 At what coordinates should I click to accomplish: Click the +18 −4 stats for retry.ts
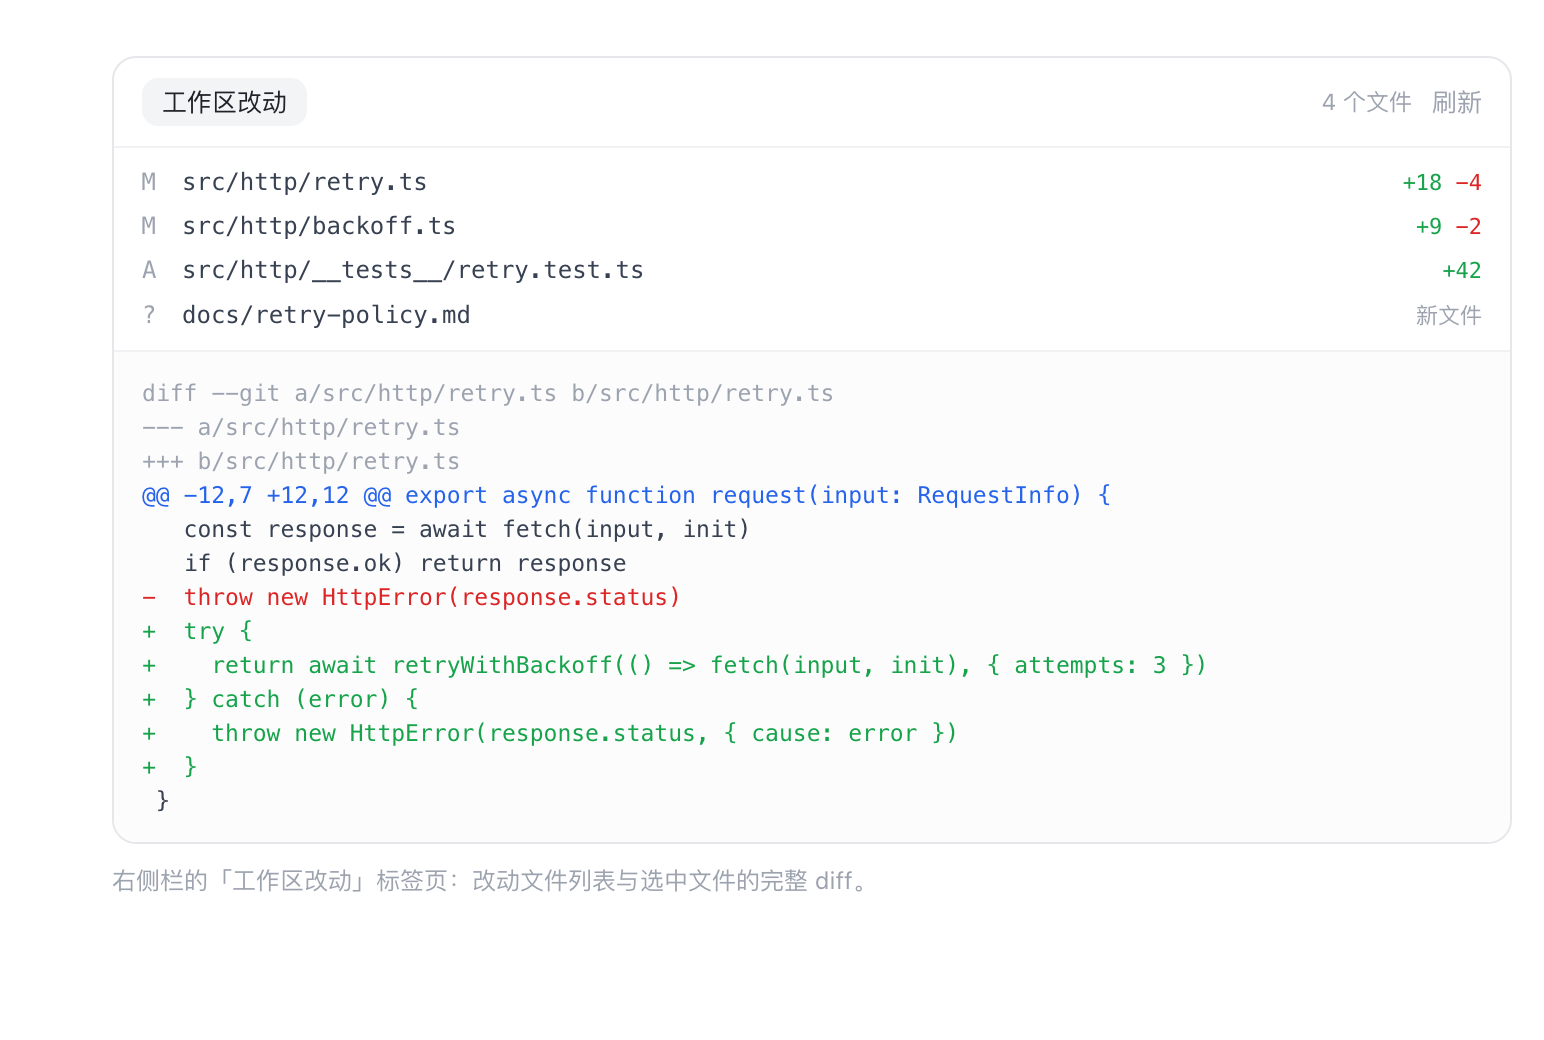(1441, 182)
